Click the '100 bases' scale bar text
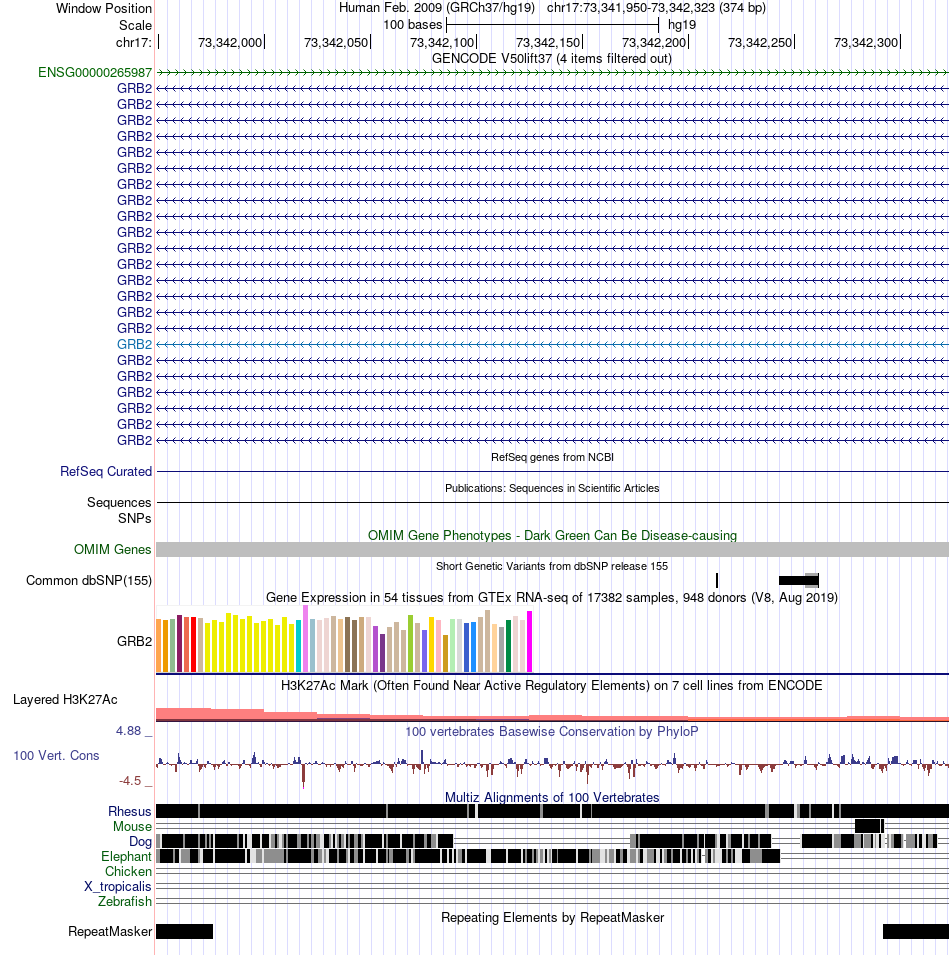The height and width of the screenshot is (955, 950). (412, 25)
